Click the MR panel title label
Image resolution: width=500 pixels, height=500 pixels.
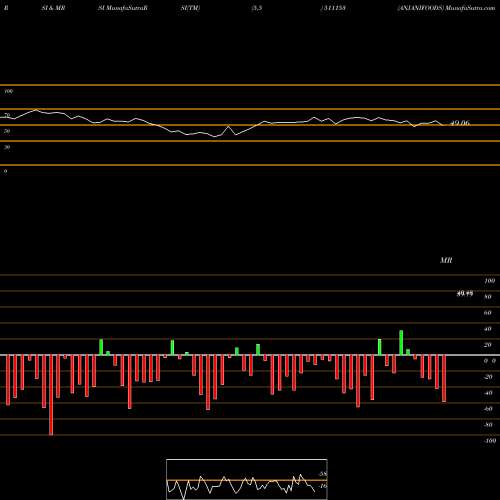point(446,260)
